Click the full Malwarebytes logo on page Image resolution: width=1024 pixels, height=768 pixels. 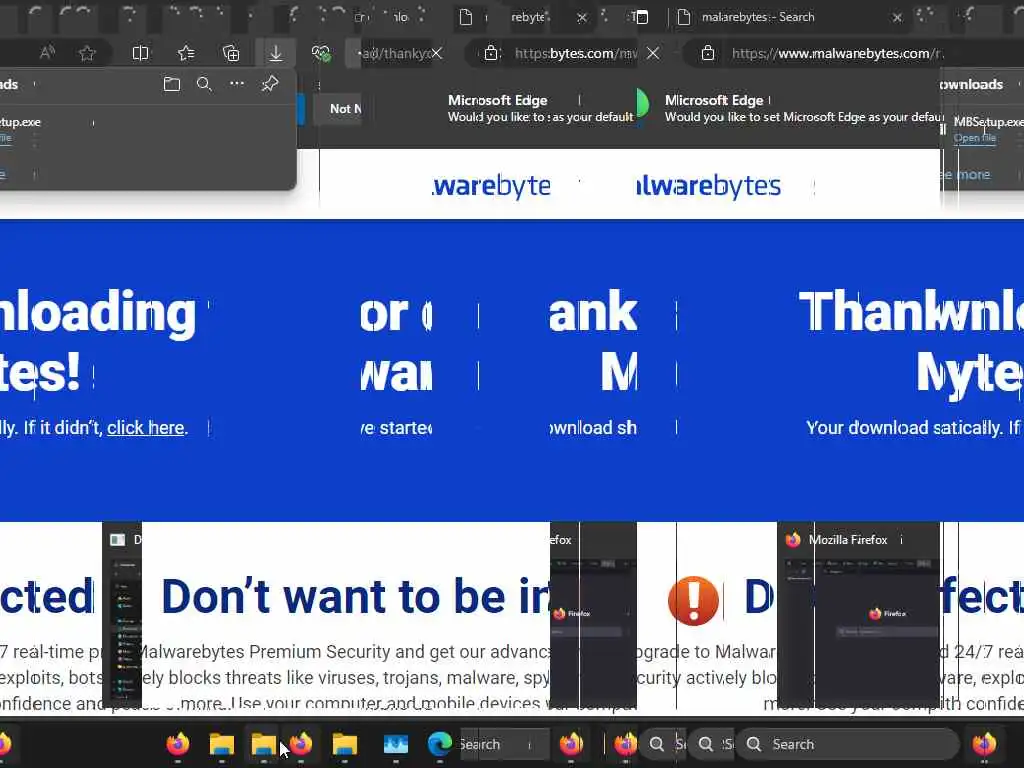pyautogui.click(x=708, y=186)
